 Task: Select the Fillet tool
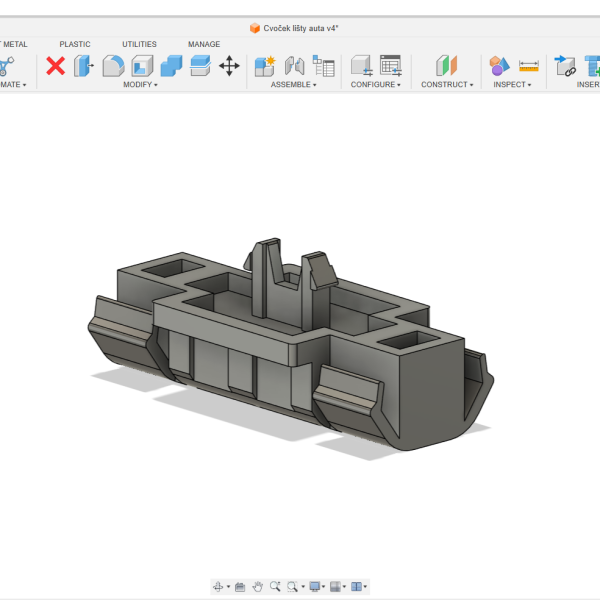click(x=113, y=66)
